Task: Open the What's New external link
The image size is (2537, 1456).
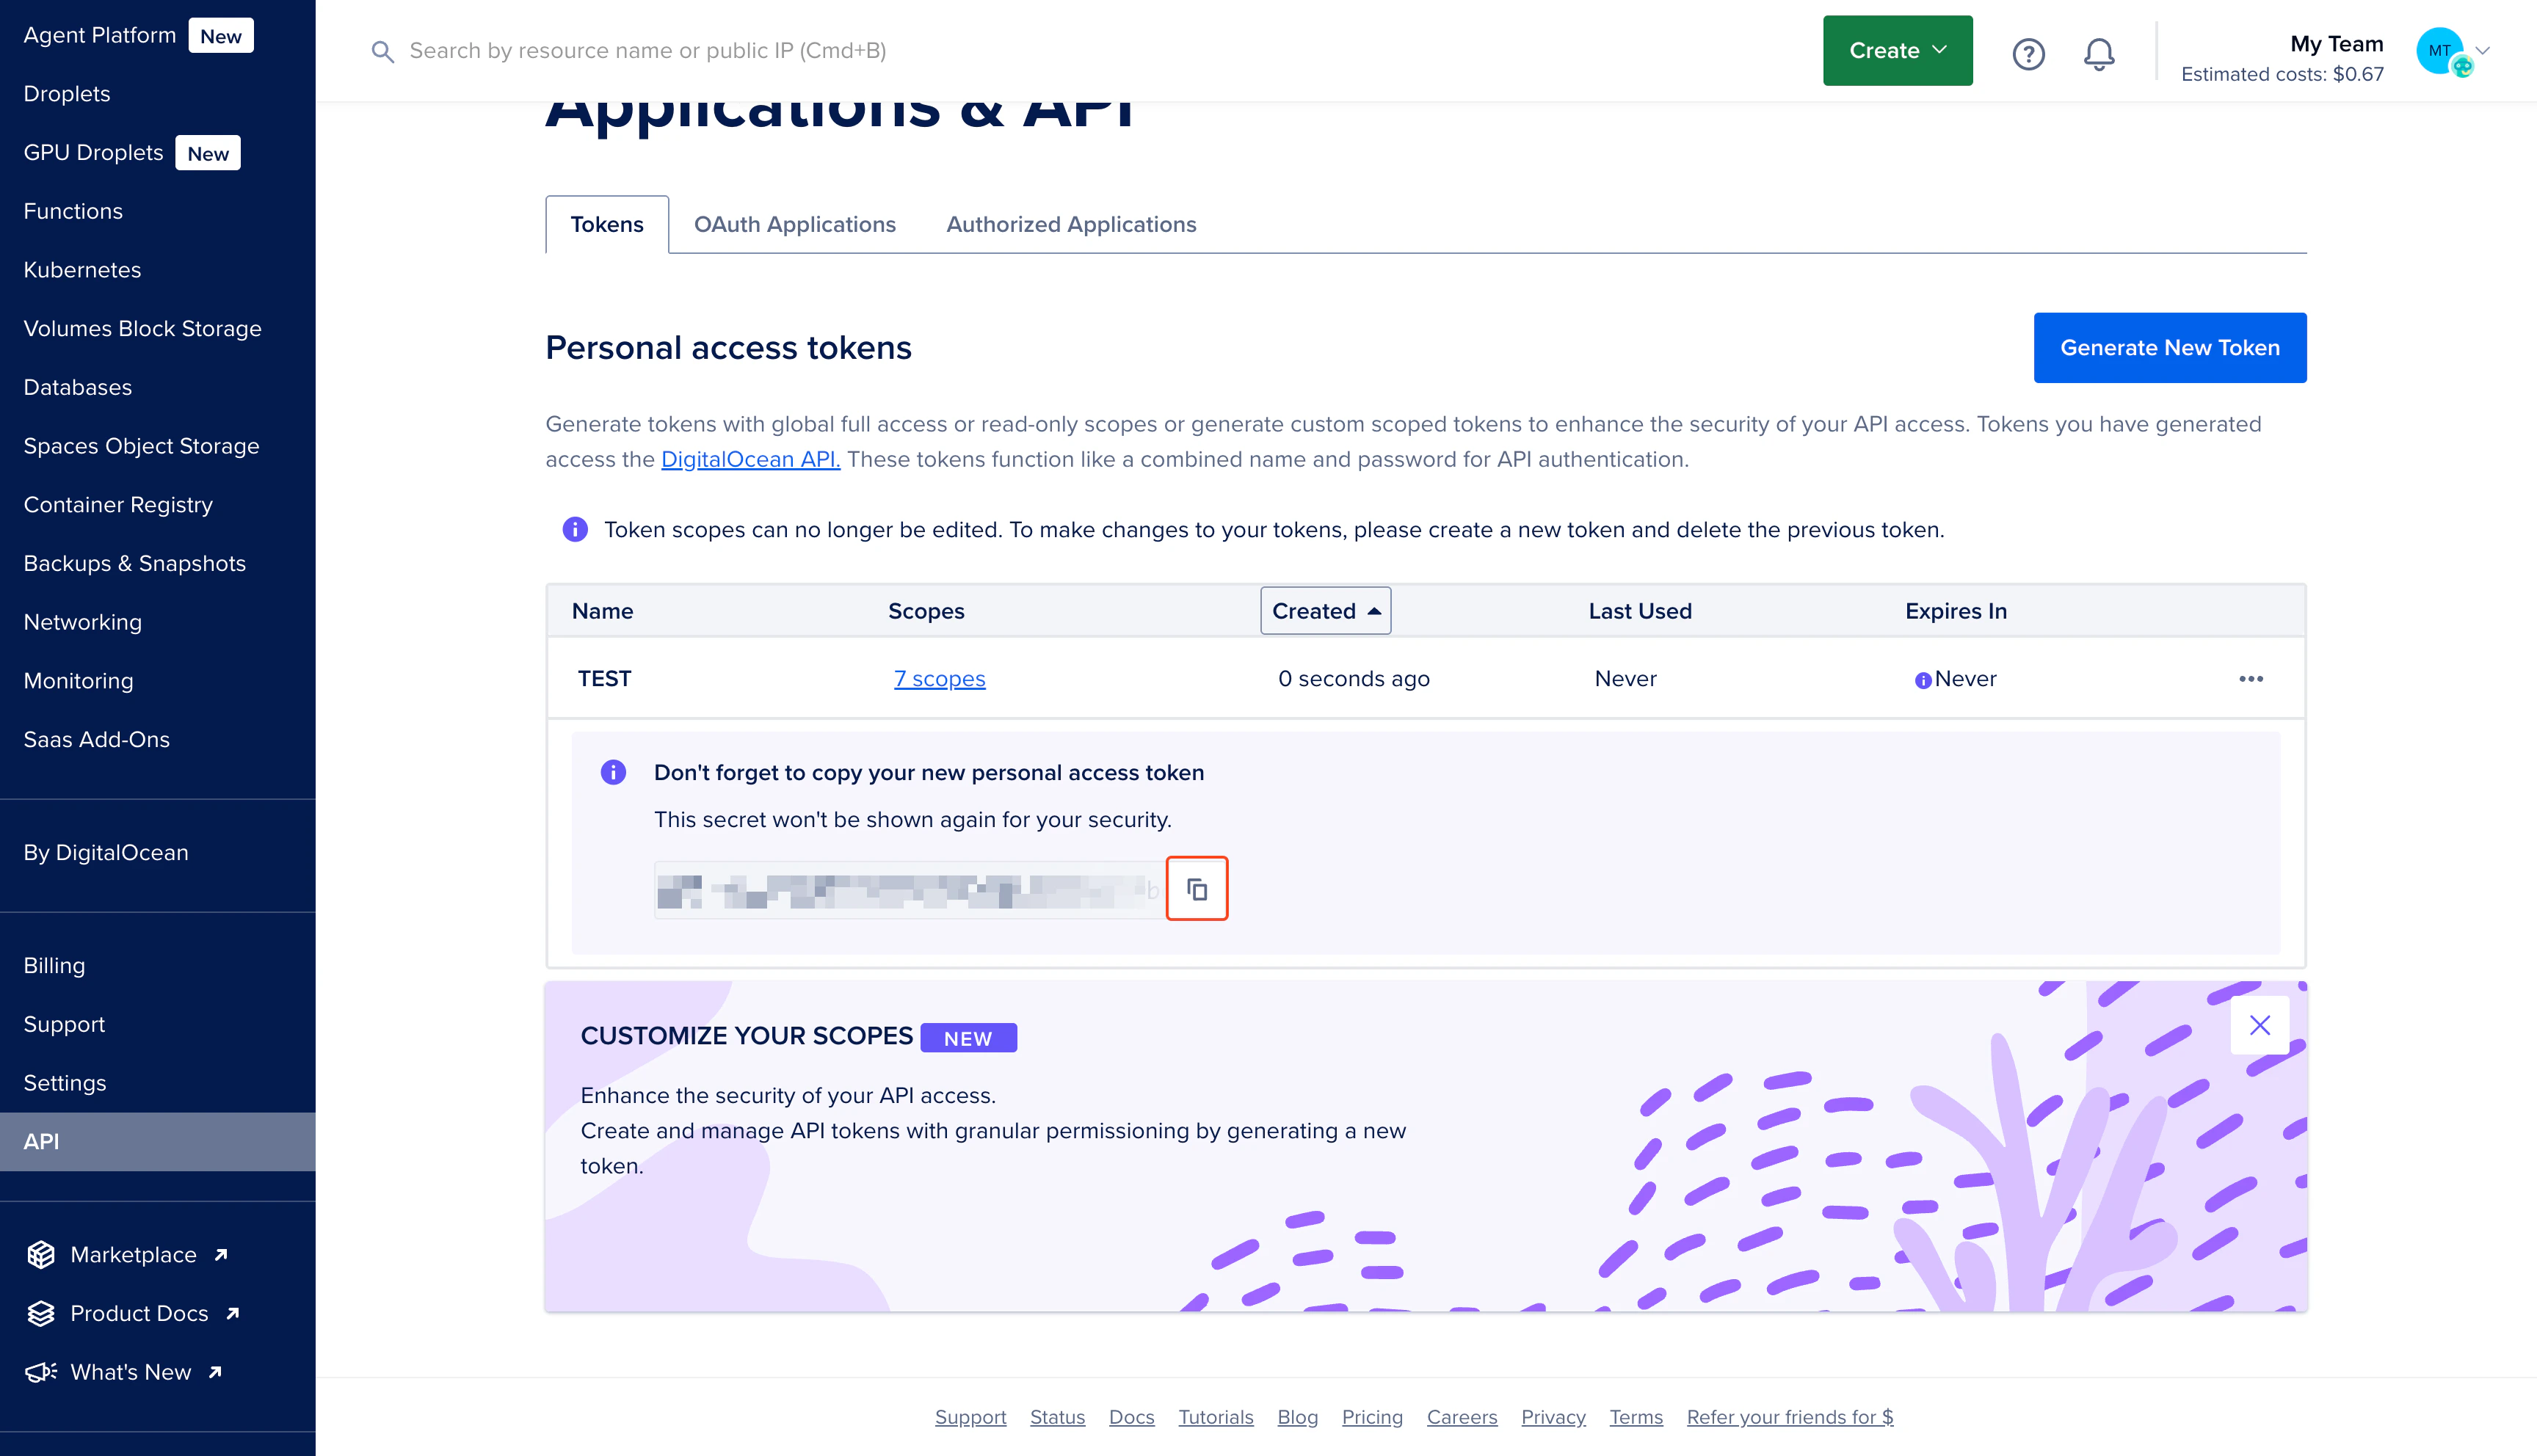Action: point(146,1372)
